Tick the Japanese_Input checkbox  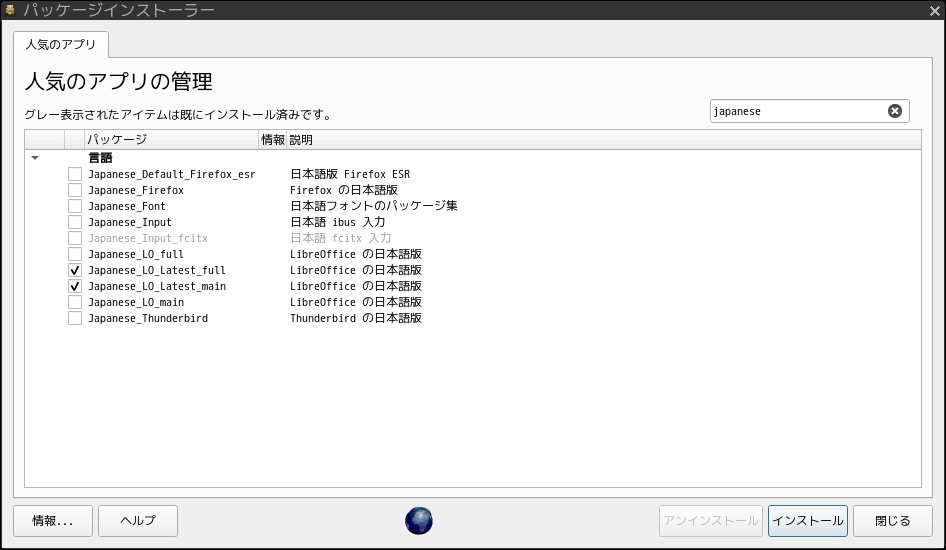[x=75, y=222]
